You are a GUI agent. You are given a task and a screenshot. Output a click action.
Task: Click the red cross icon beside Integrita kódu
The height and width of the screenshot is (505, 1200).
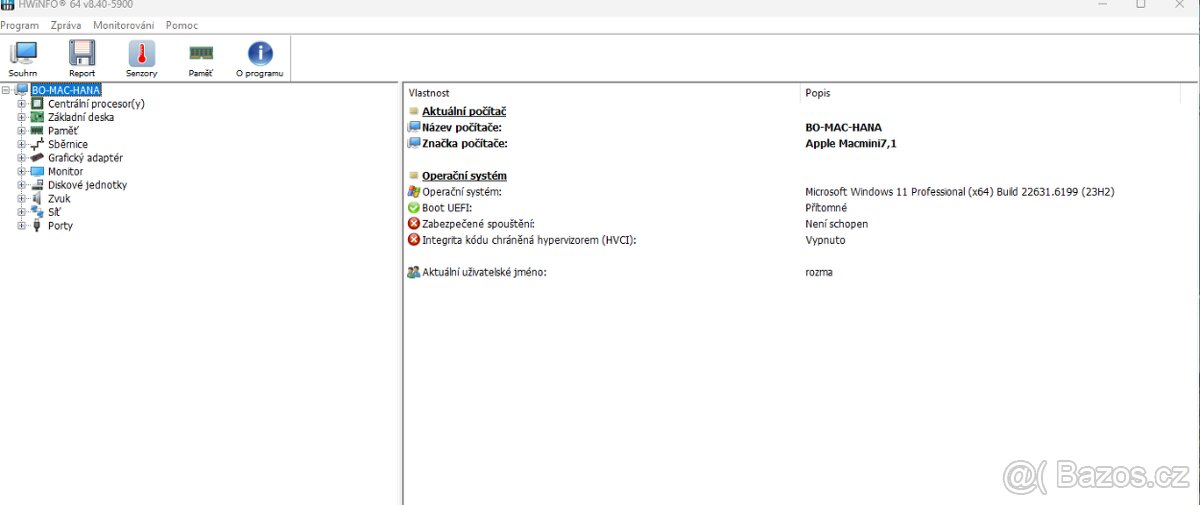point(414,239)
